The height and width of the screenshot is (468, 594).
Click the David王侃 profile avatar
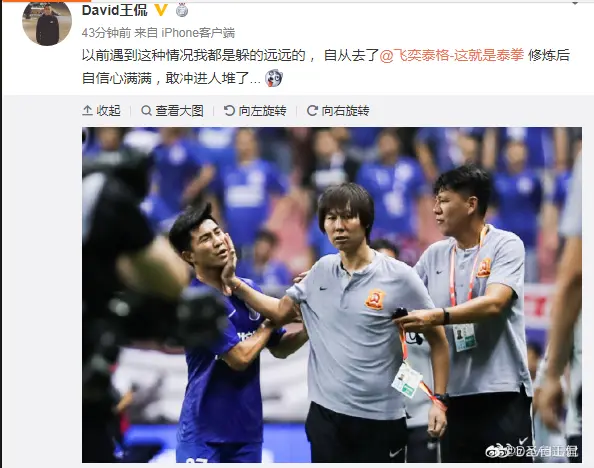pyautogui.click(x=47, y=22)
